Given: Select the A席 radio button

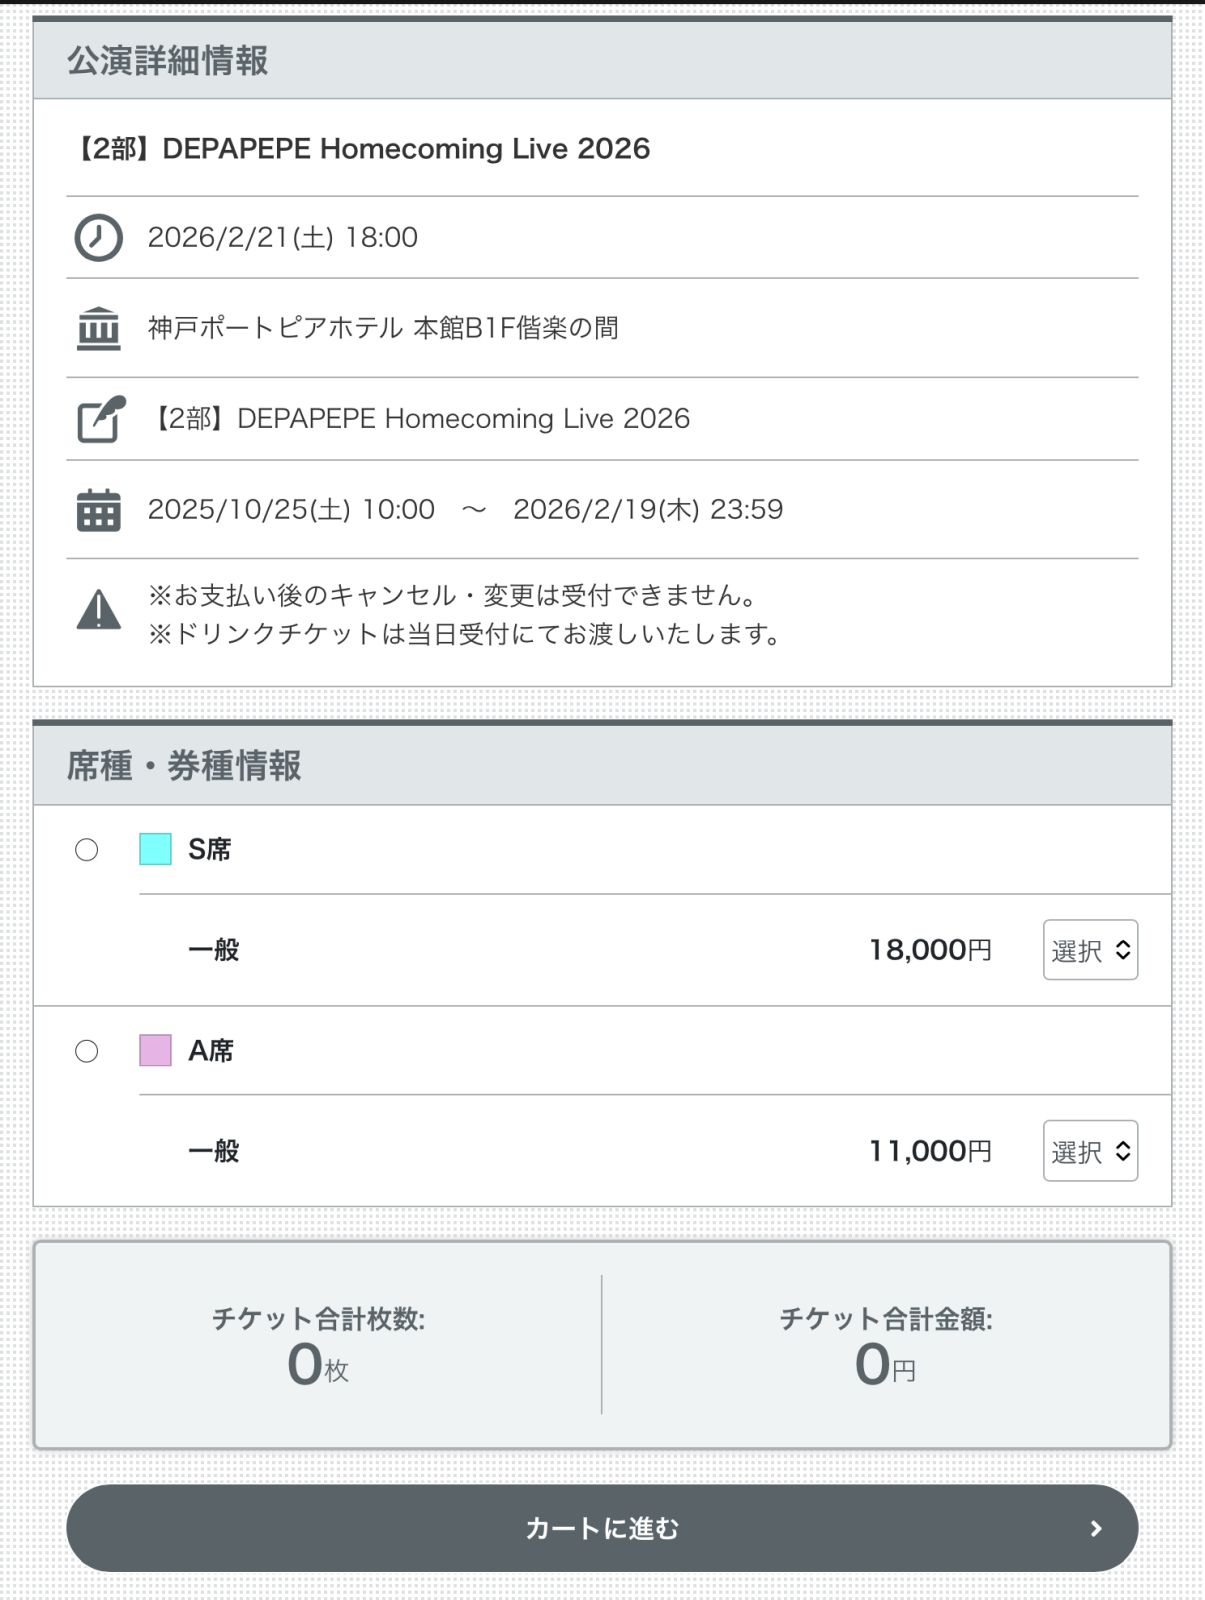Looking at the screenshot, I should coord(87,1051).
